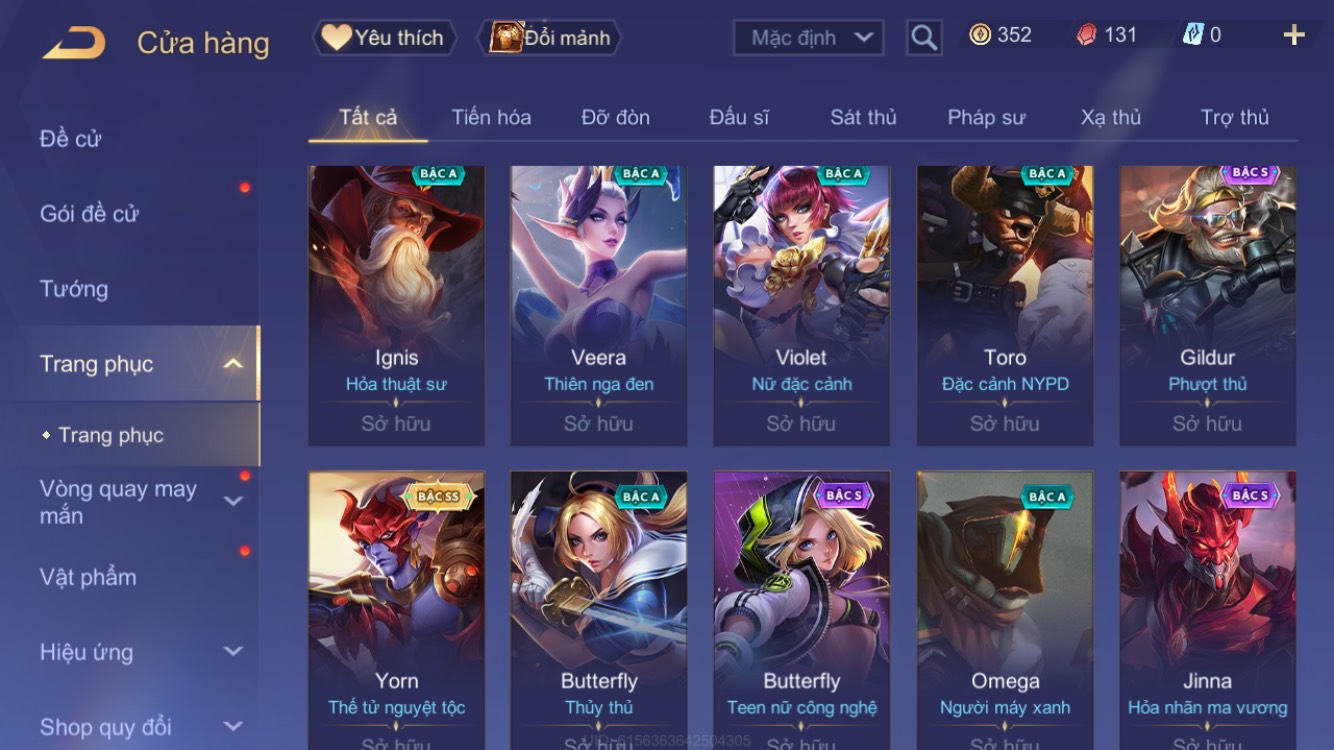Image resolution: width=1334 pixels, height=750 pixels.
Task: Switch to the Sát thủ tab
Action: (x=863, y=117)
